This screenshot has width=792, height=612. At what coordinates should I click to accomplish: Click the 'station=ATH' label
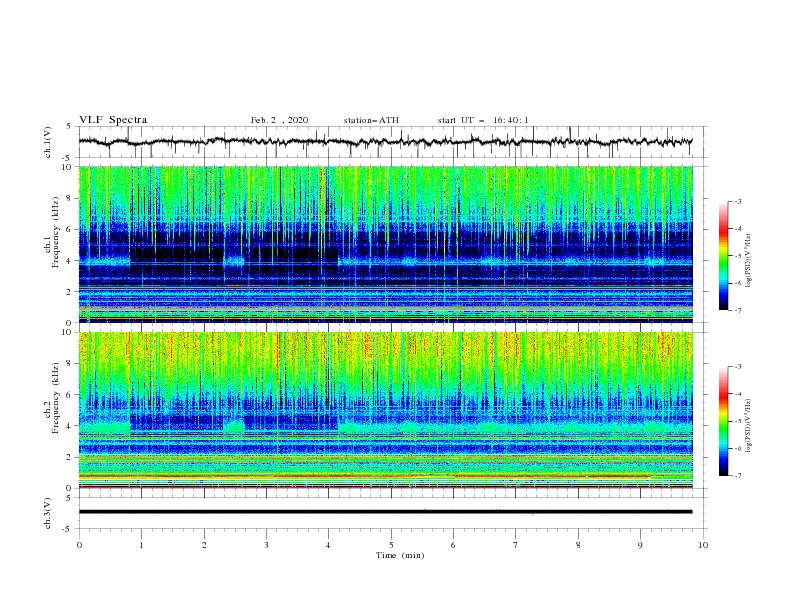pos(371,120)
